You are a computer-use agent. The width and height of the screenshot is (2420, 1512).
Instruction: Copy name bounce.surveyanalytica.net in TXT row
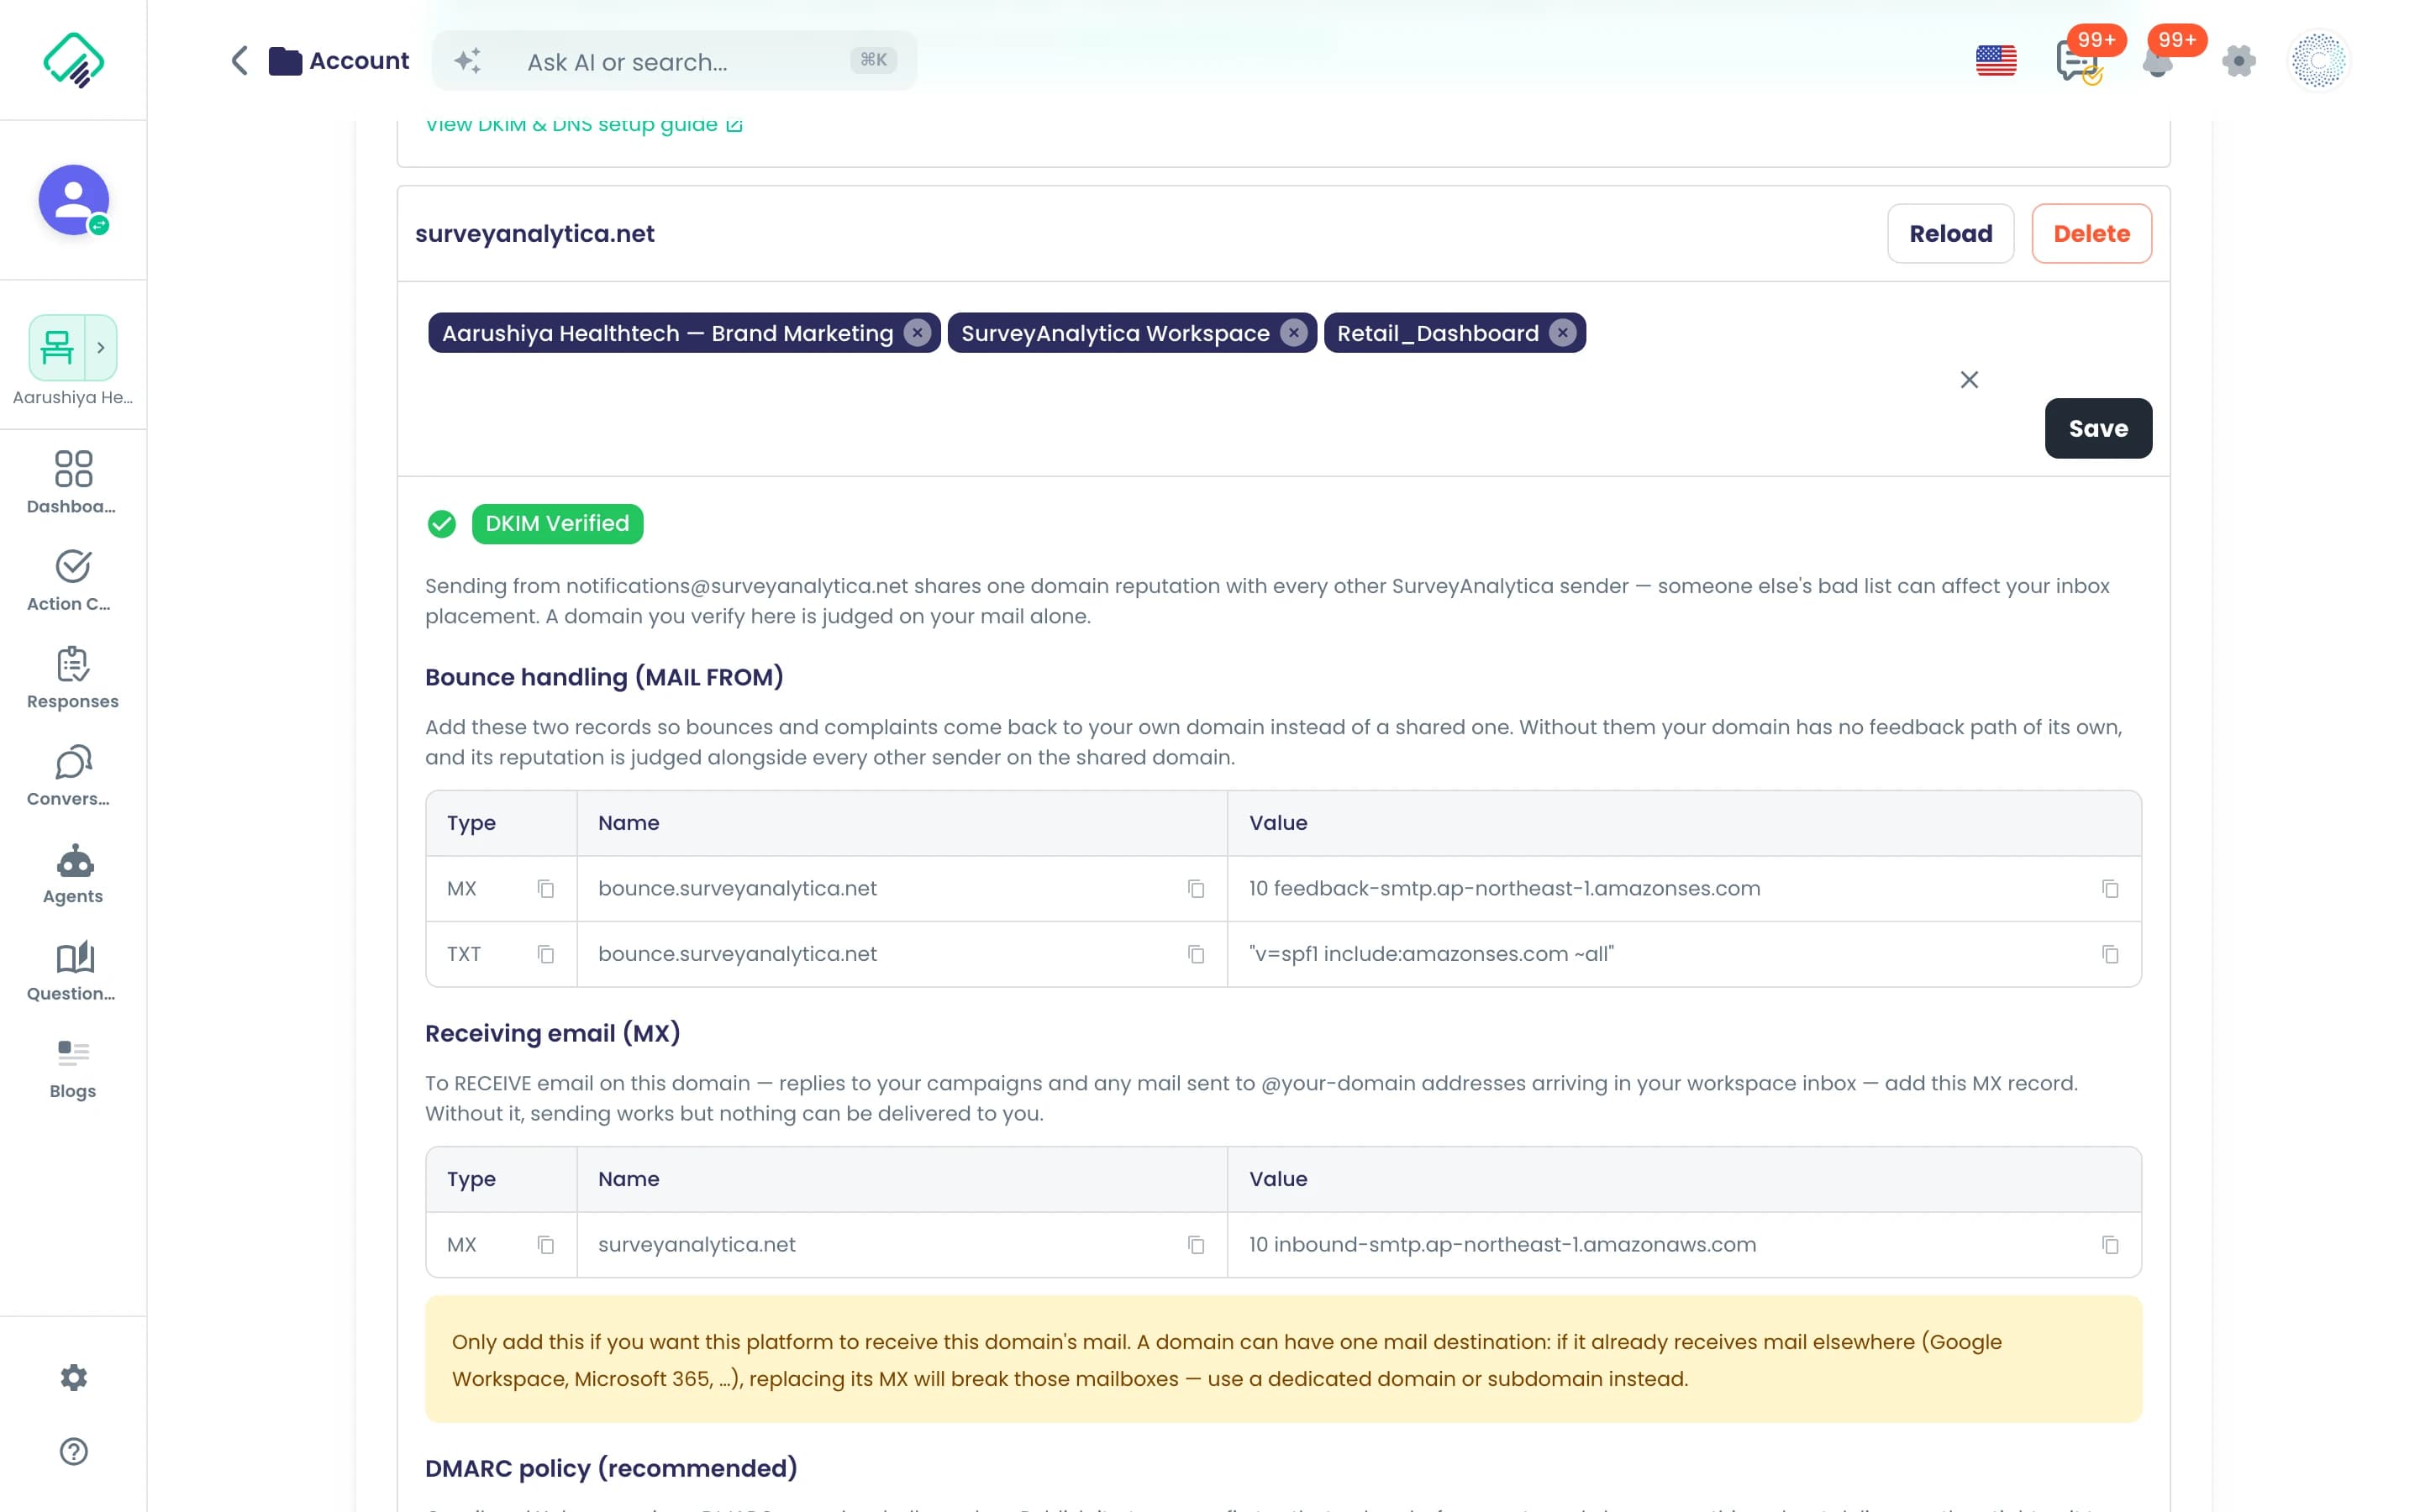click(1195, 954)
